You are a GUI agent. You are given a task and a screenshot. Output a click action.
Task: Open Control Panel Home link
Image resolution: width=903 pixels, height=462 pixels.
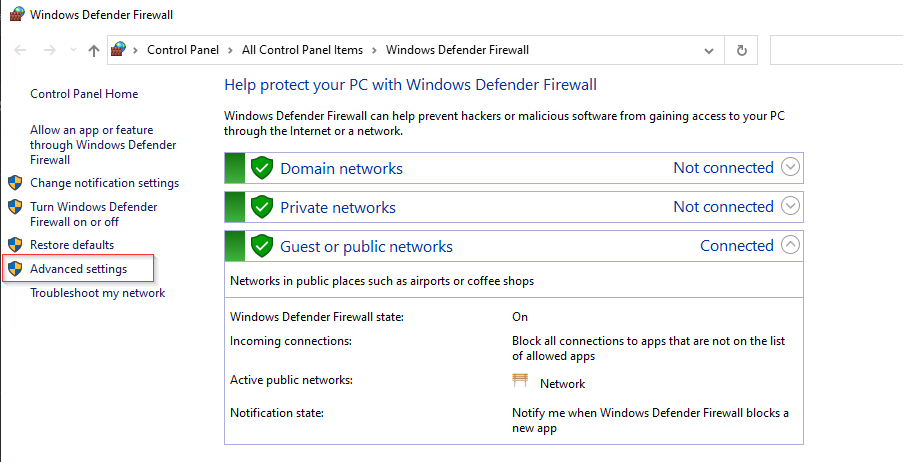84,94
